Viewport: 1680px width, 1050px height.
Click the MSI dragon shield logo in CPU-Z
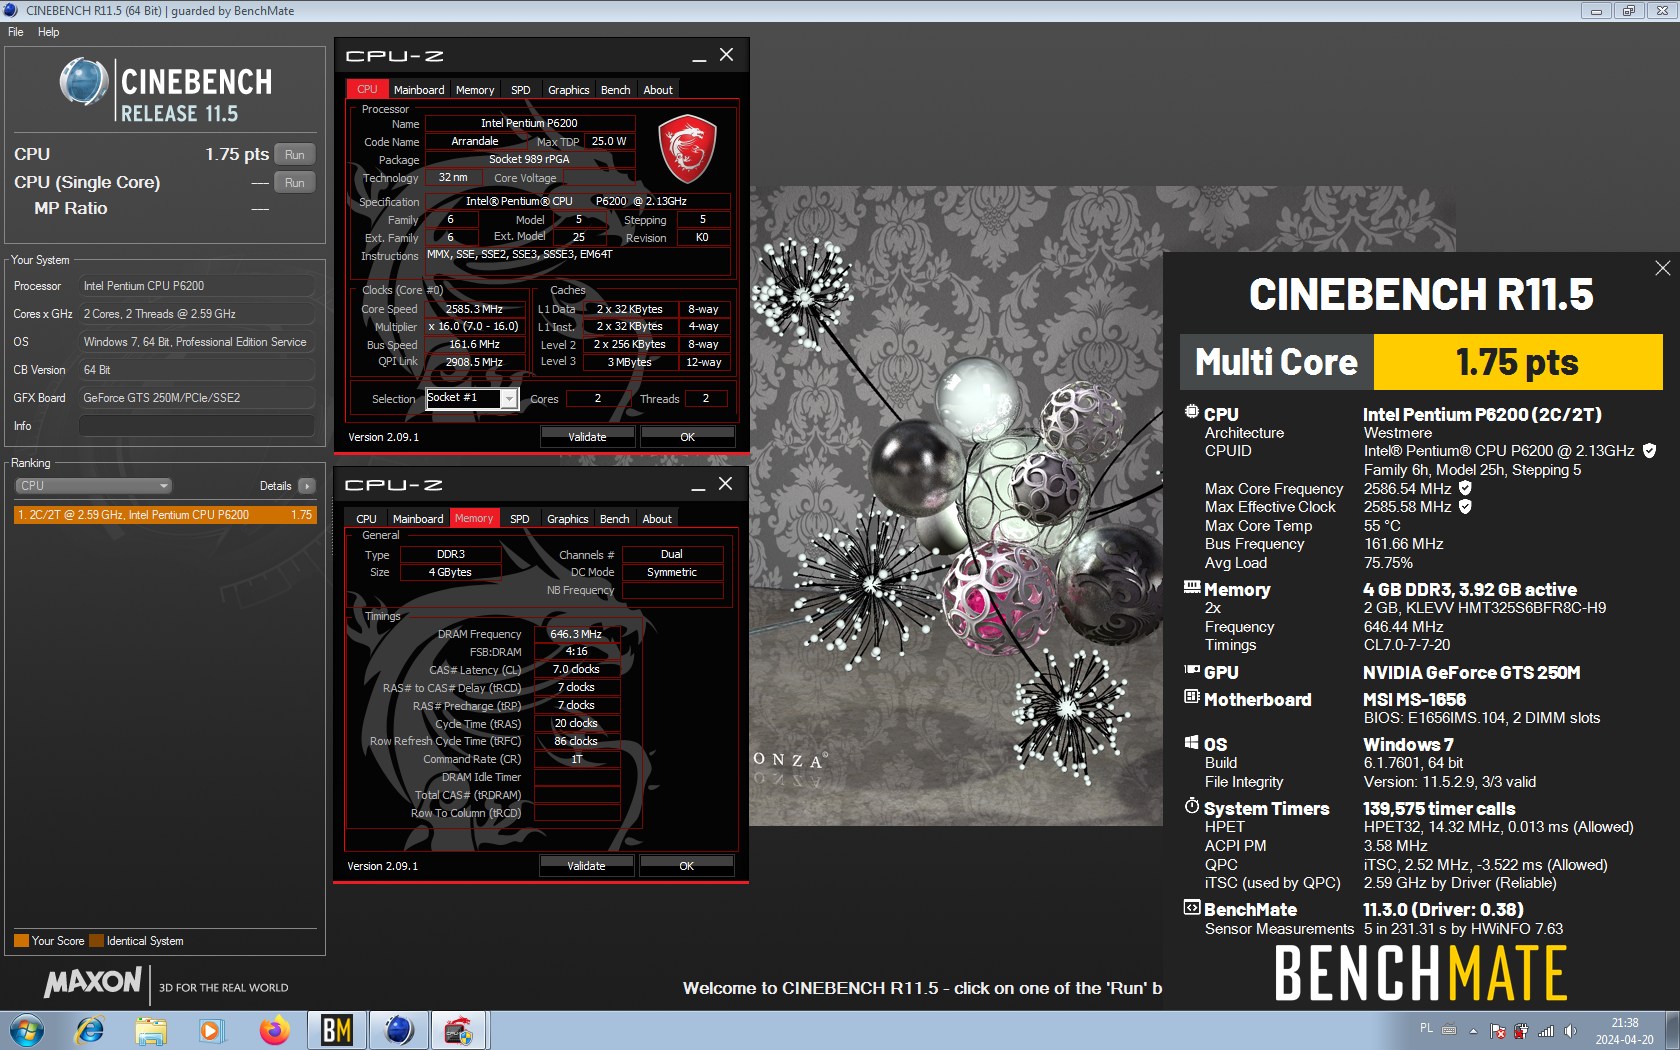(x=687, y=148)
